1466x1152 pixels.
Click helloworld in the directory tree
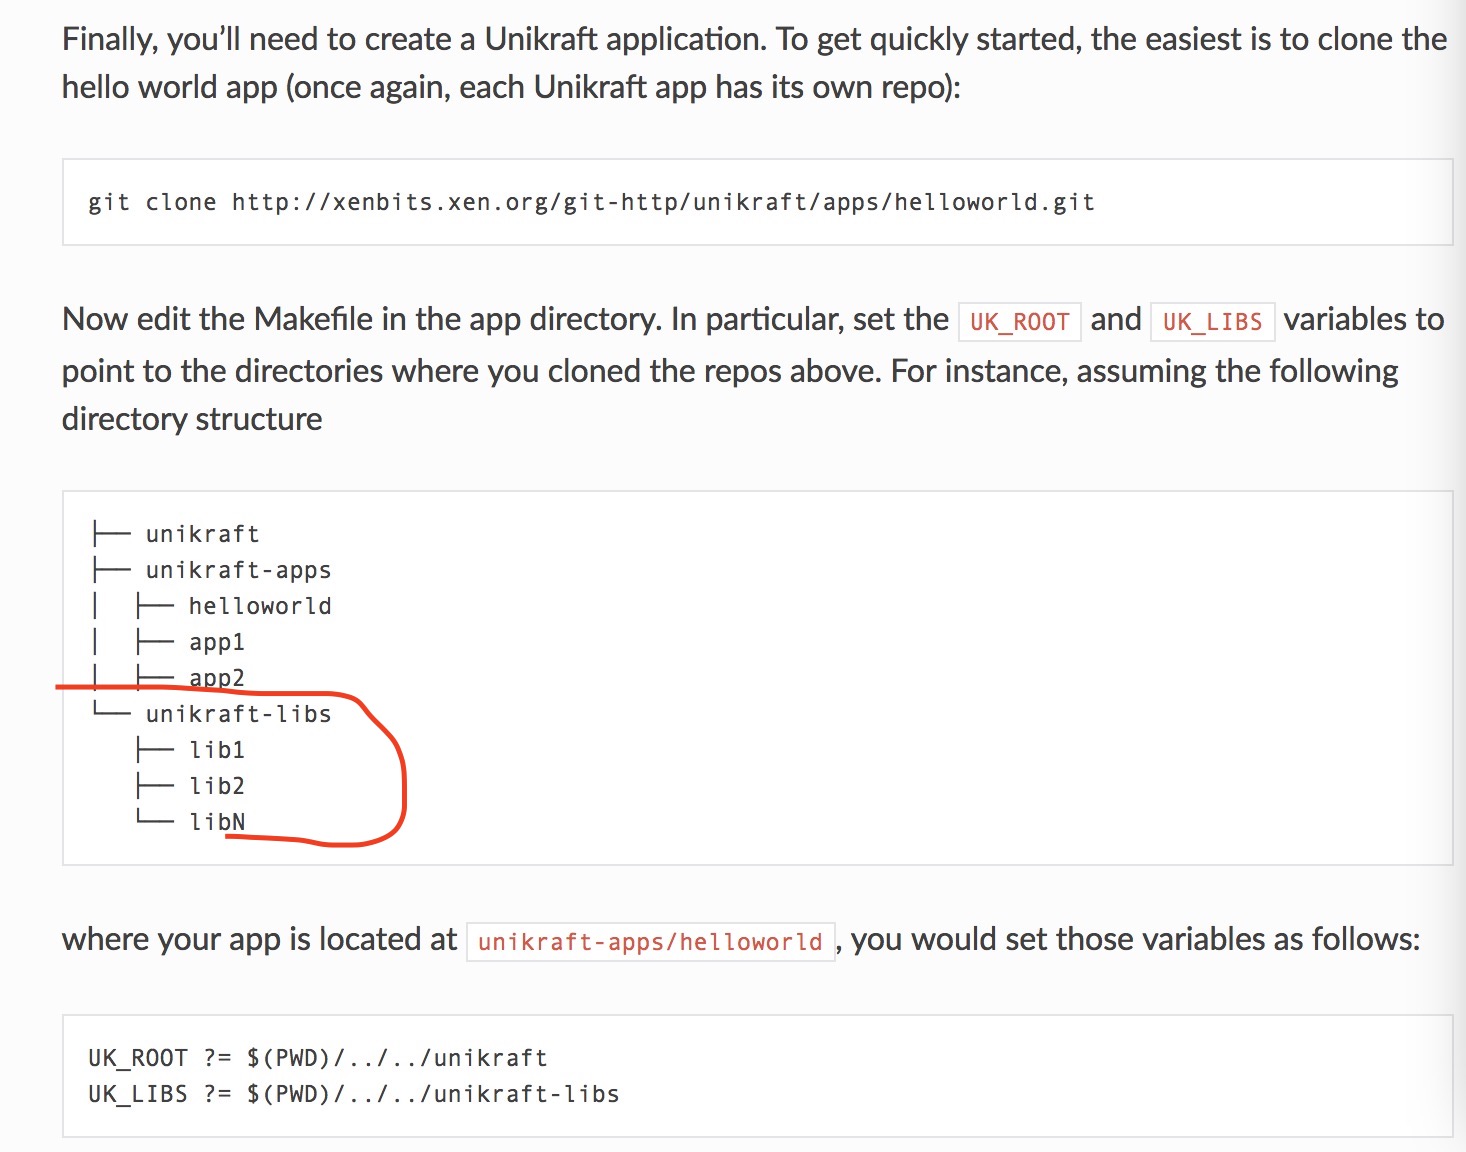pyautogui.click(x=260, y=606)
